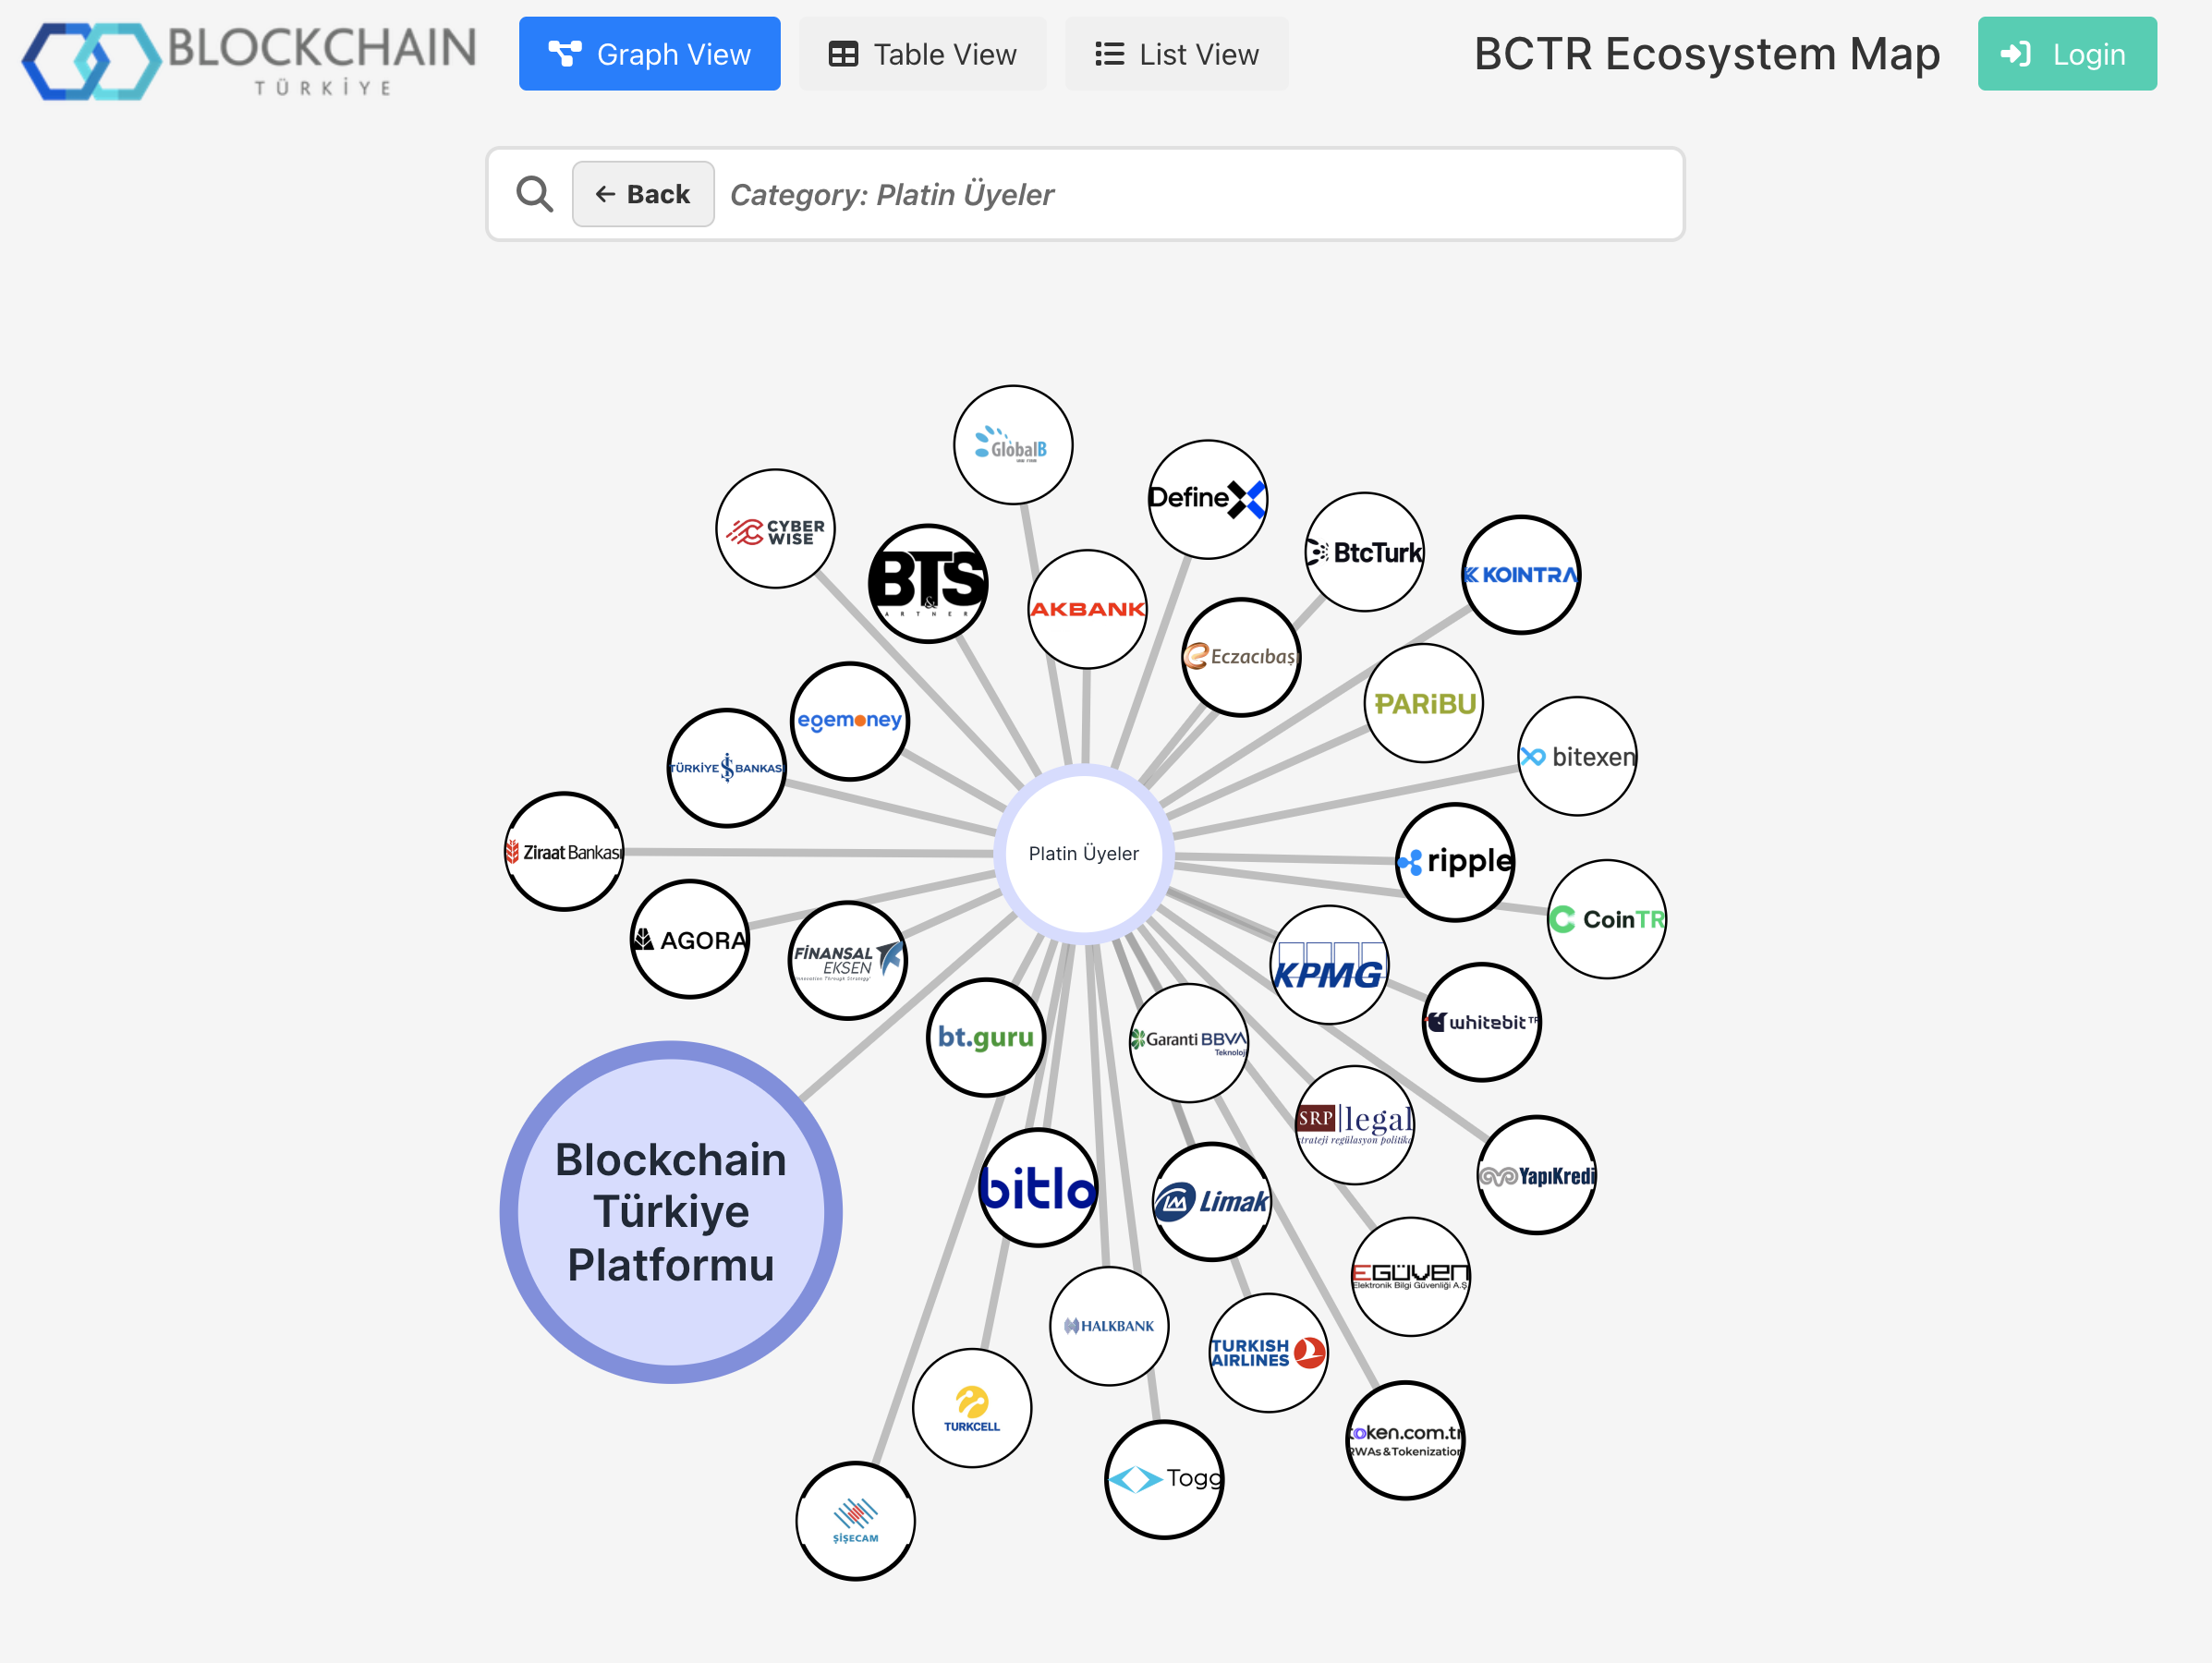Click the Ziraat Bankası node

tap(564, 852)
